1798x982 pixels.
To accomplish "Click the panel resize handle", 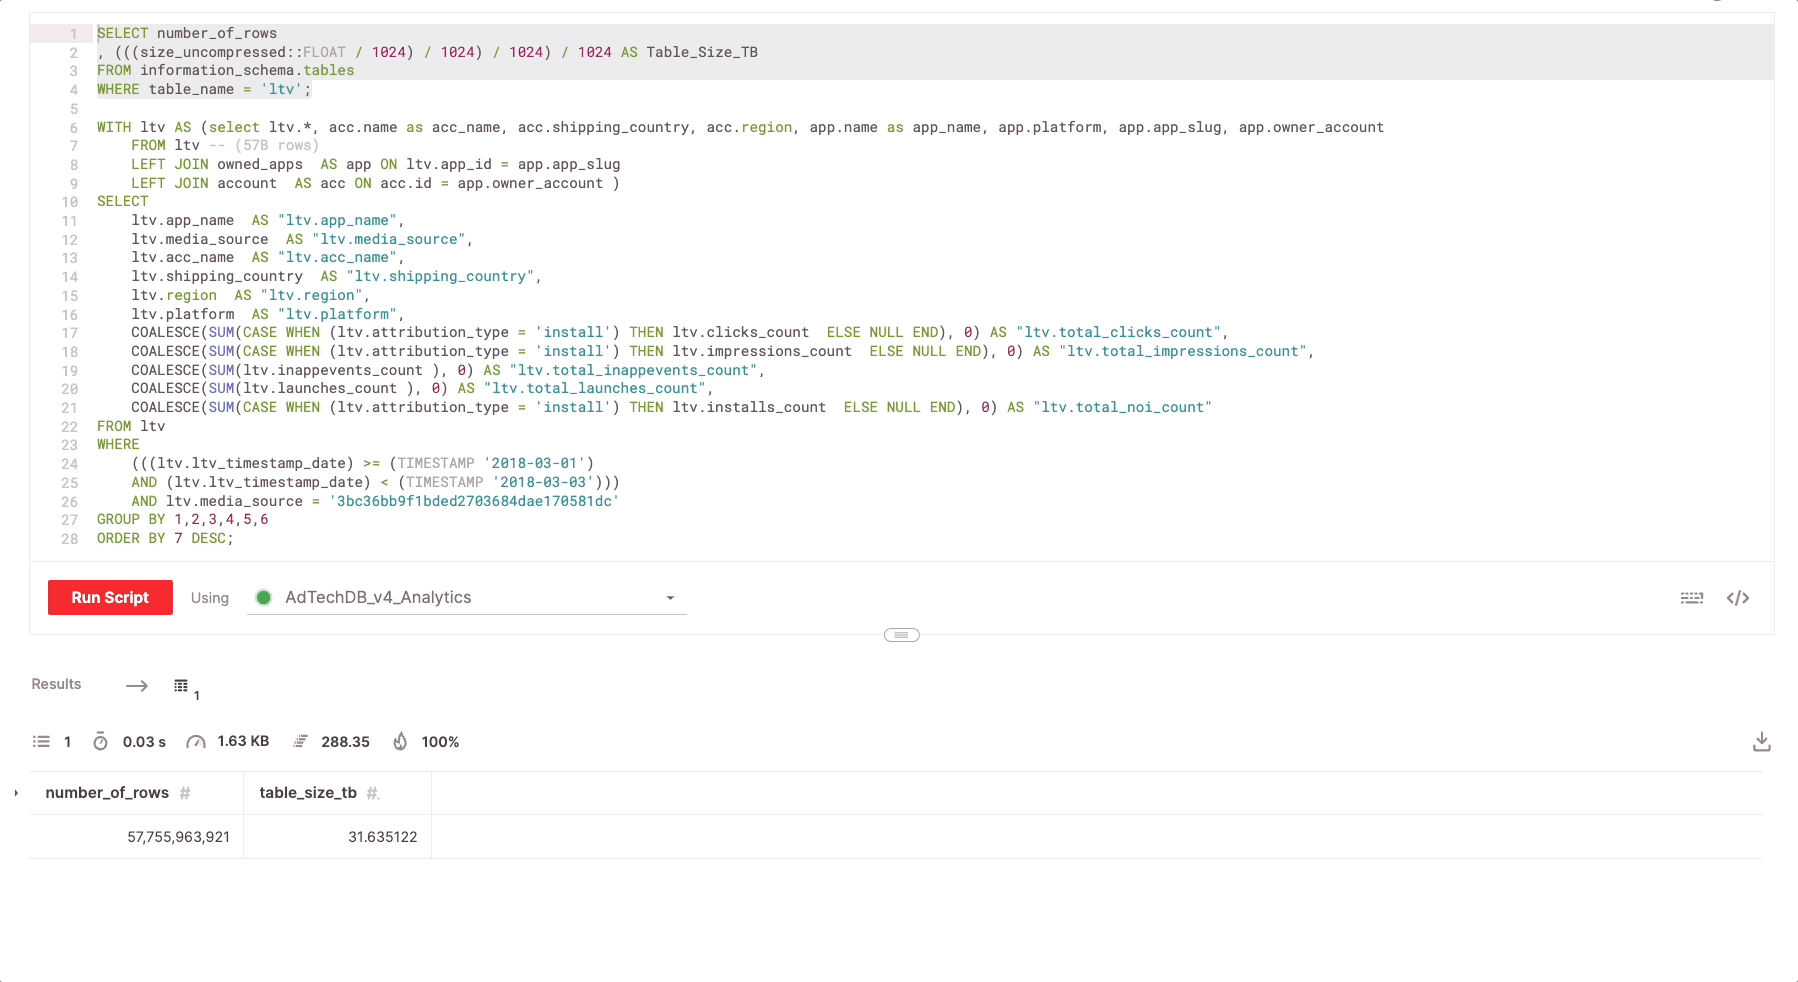I will (x=901, y=635).
